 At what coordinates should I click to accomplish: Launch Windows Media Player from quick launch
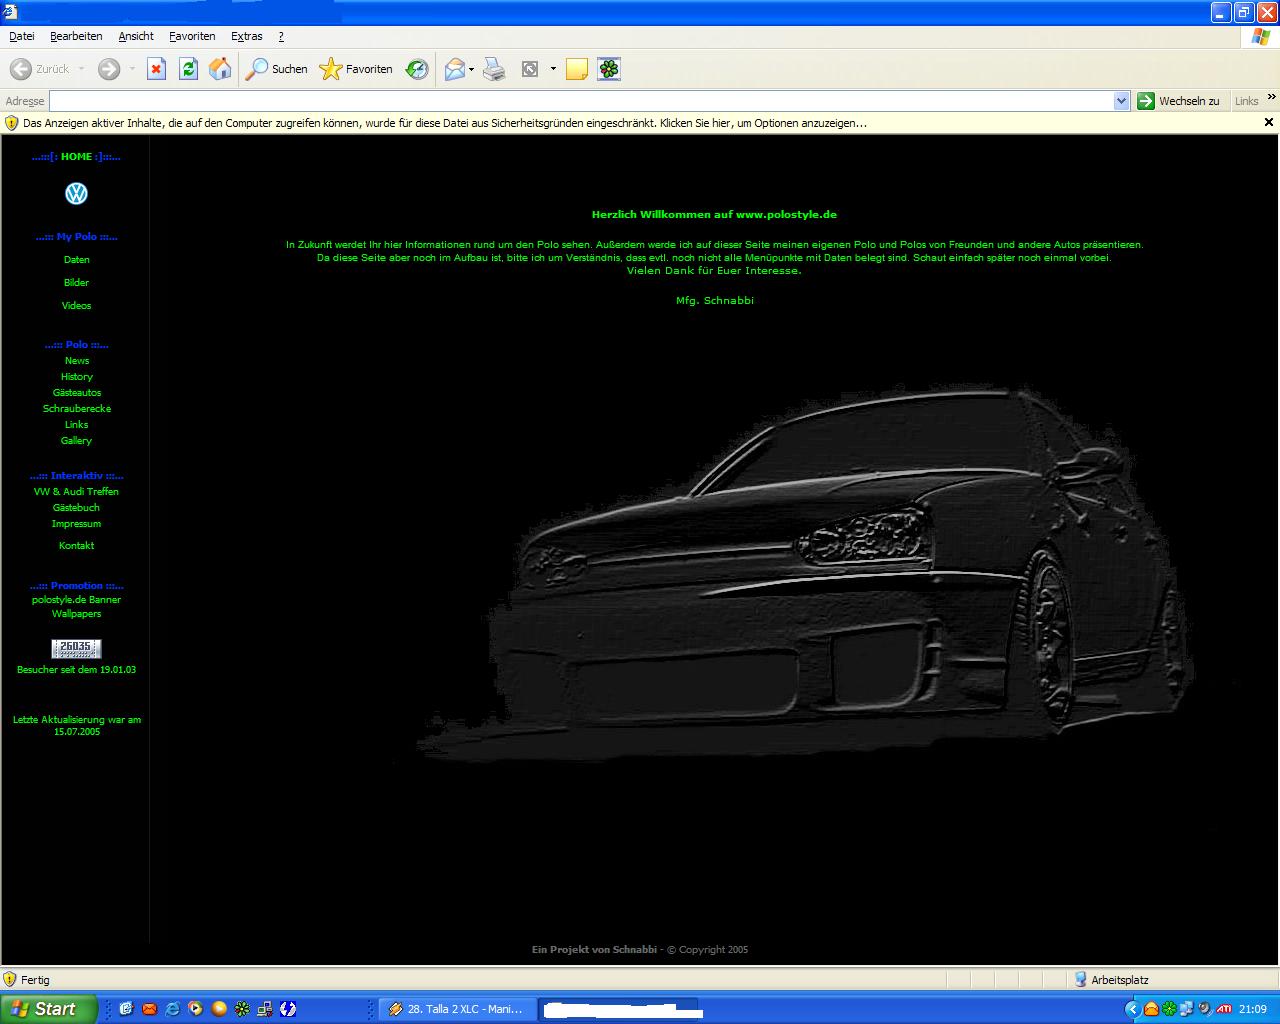(x=195, y=1009)
